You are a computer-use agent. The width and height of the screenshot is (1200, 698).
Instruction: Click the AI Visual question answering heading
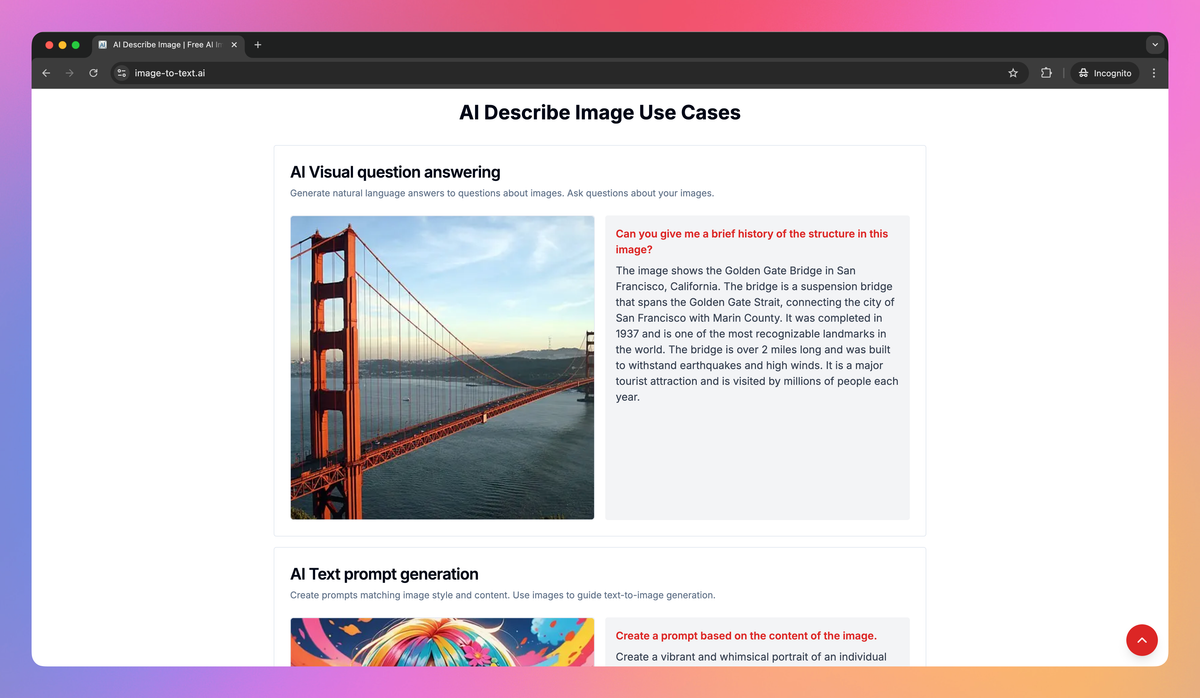(395, 172)
